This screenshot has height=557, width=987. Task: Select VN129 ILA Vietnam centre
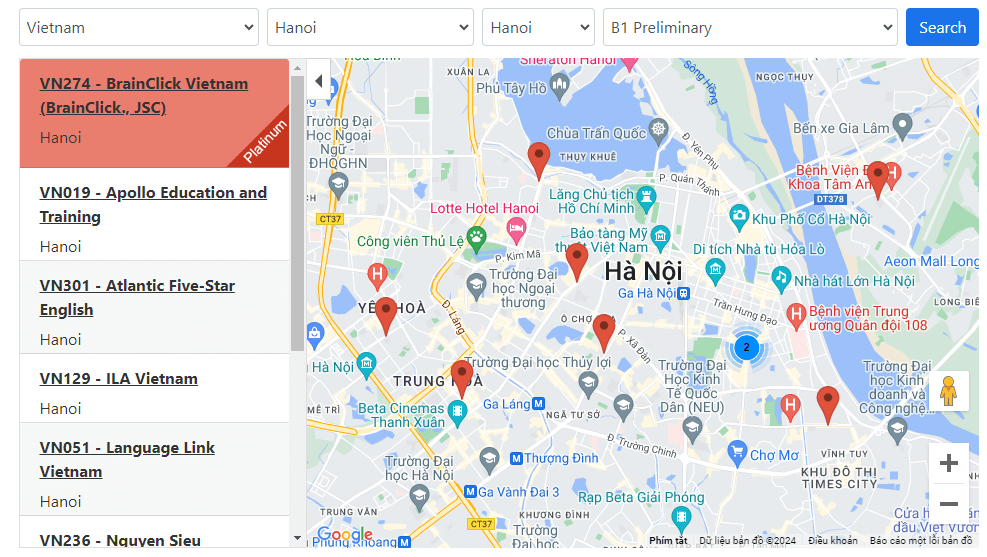pos(119,379)
